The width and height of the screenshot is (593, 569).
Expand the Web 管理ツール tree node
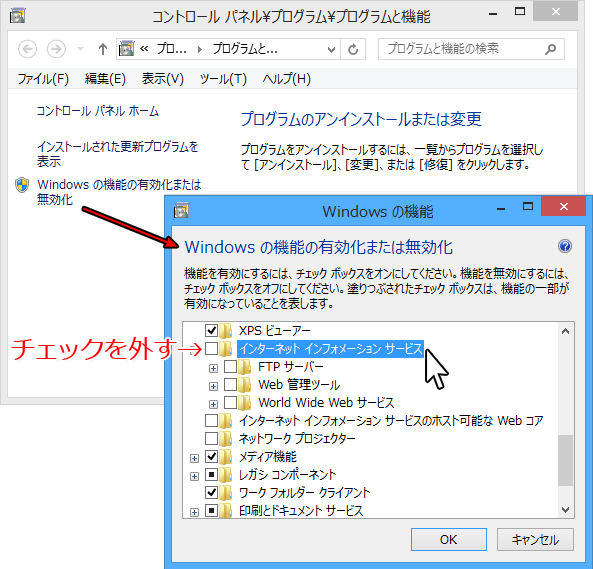click(213, 386)
